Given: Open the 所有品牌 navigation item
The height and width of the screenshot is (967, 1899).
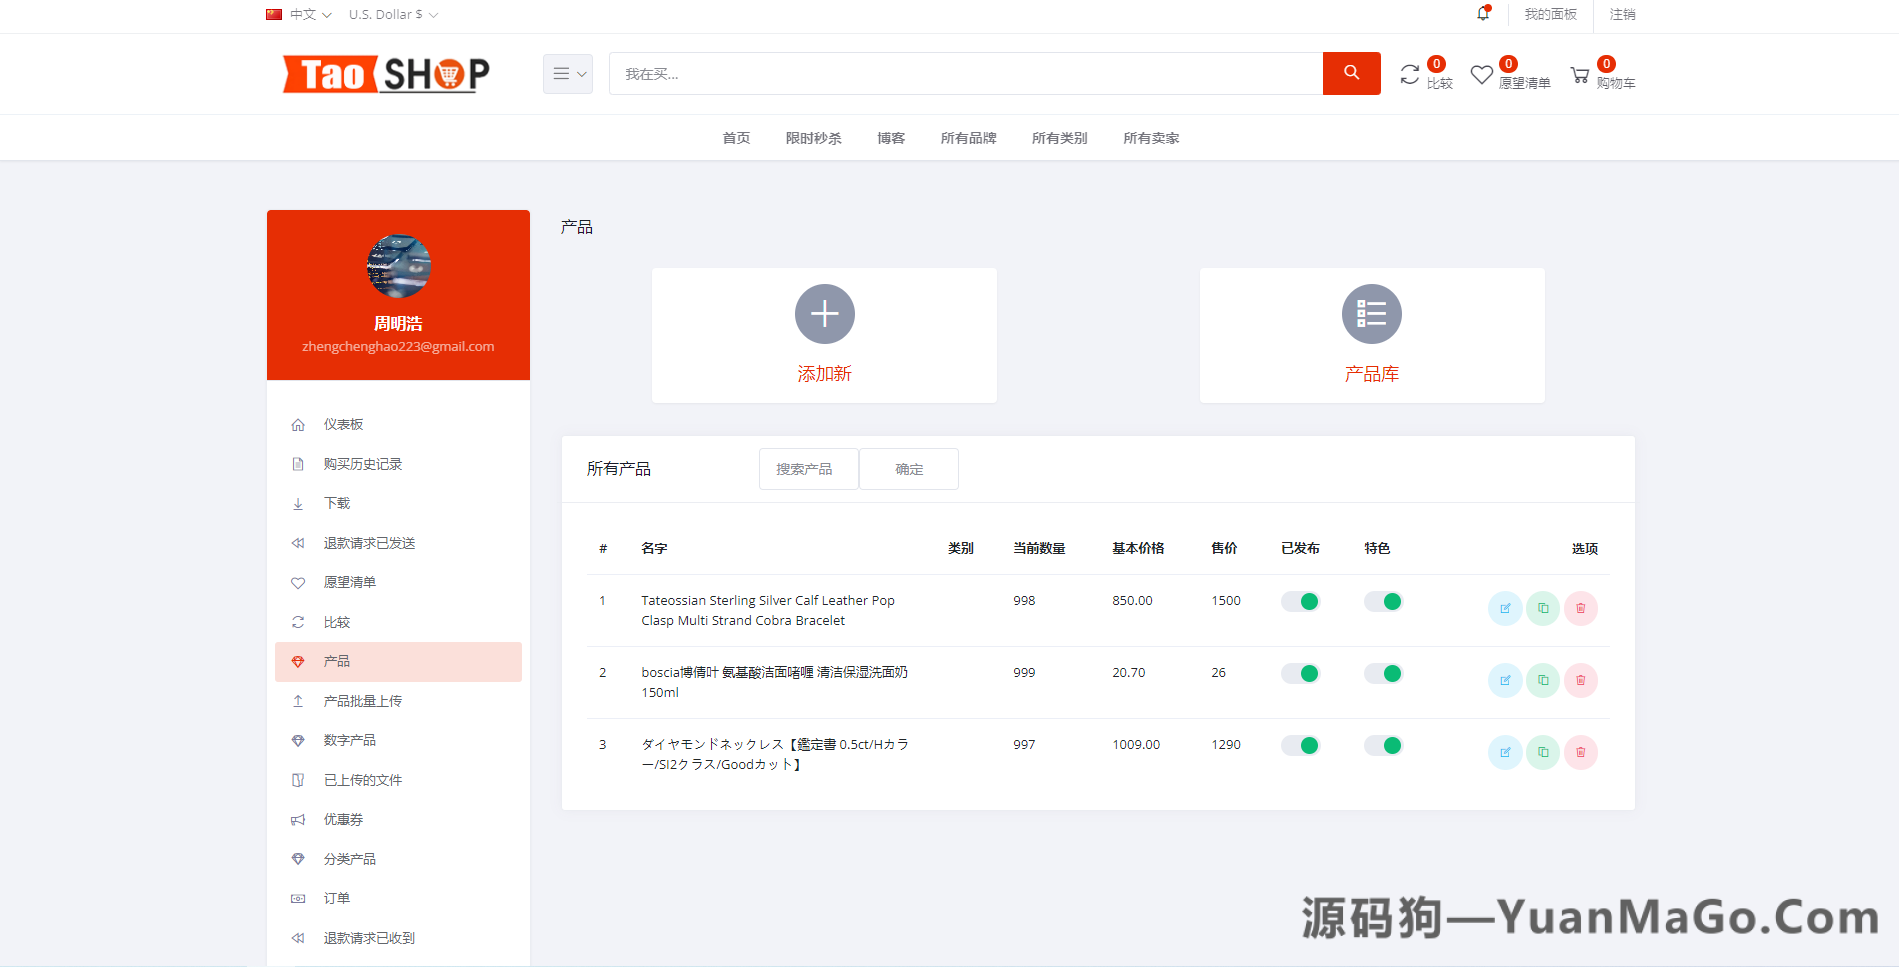Looking at the screenshot, I should click(967, 138).
